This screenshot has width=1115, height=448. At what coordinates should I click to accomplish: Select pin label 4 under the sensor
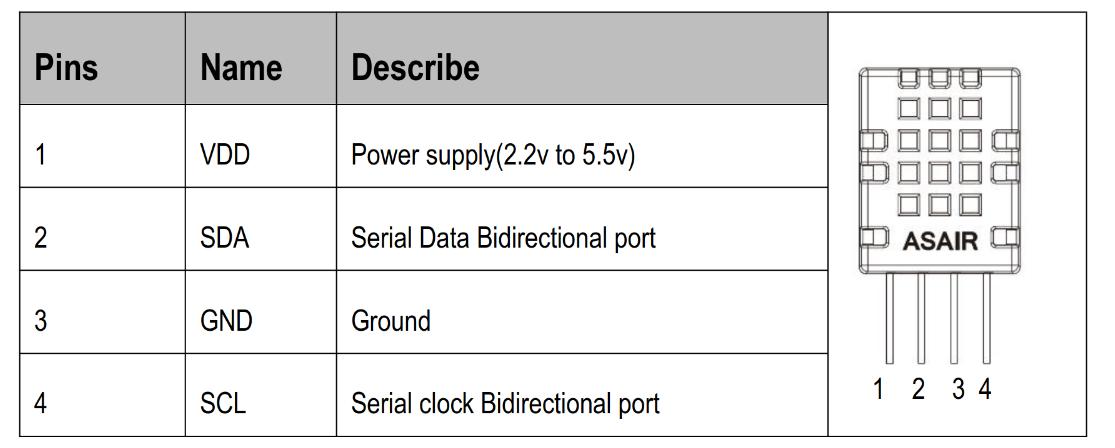(x=985, y=389)
